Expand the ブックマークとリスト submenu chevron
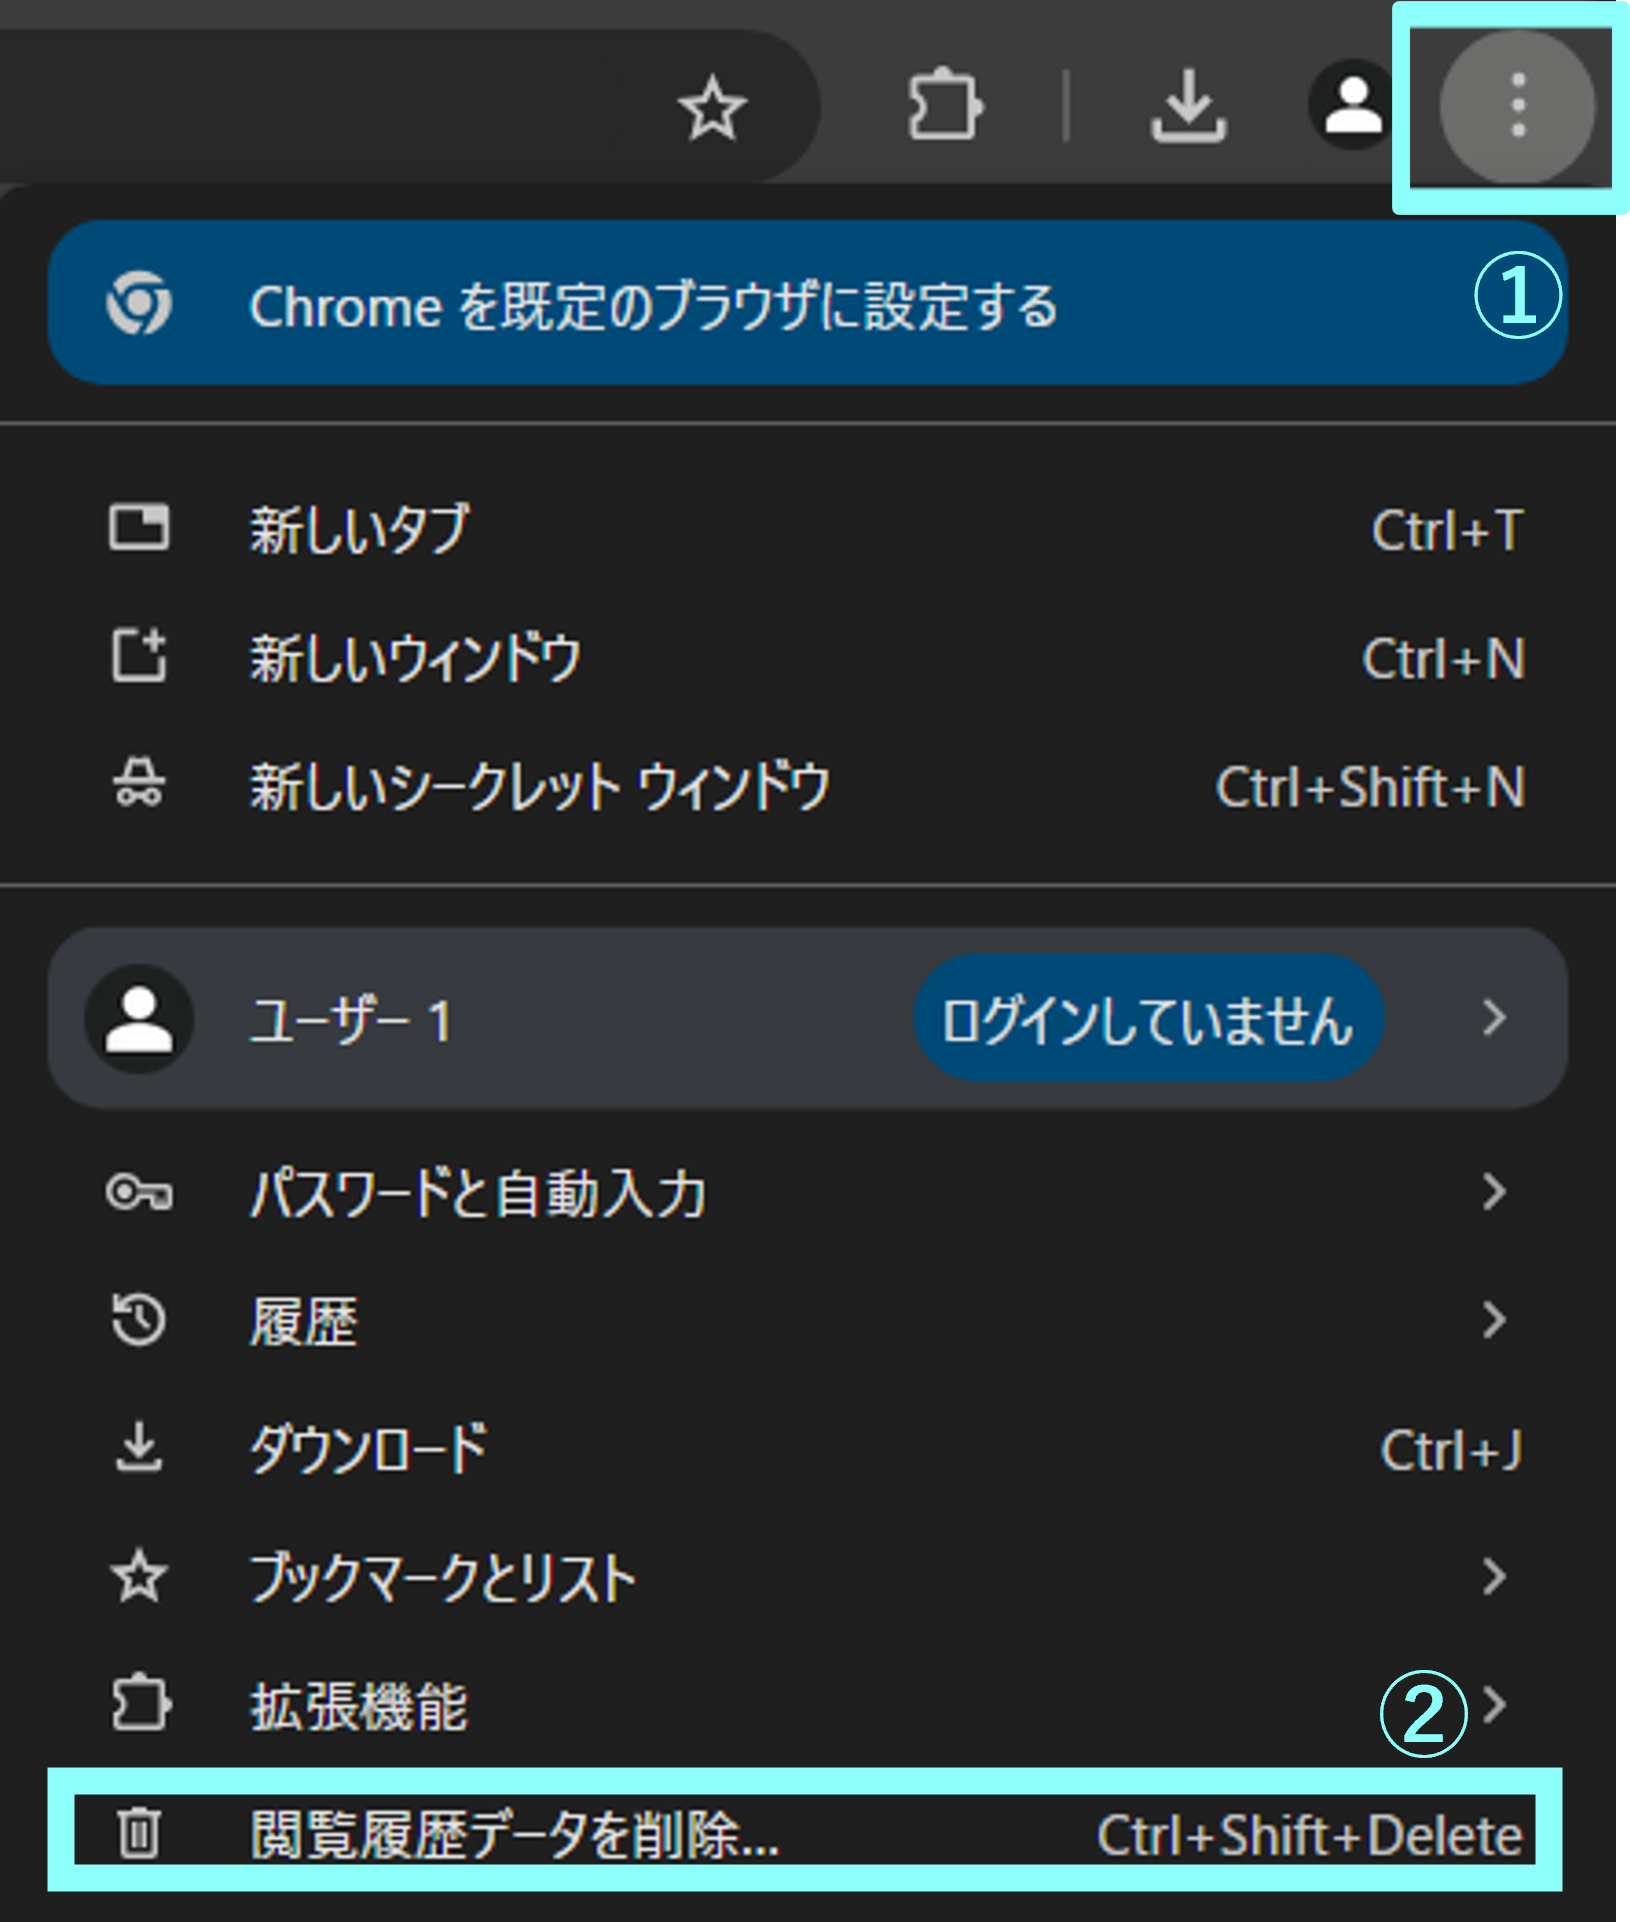The width and height of the screenshot is (1630, 1922). (1494, 1576)
